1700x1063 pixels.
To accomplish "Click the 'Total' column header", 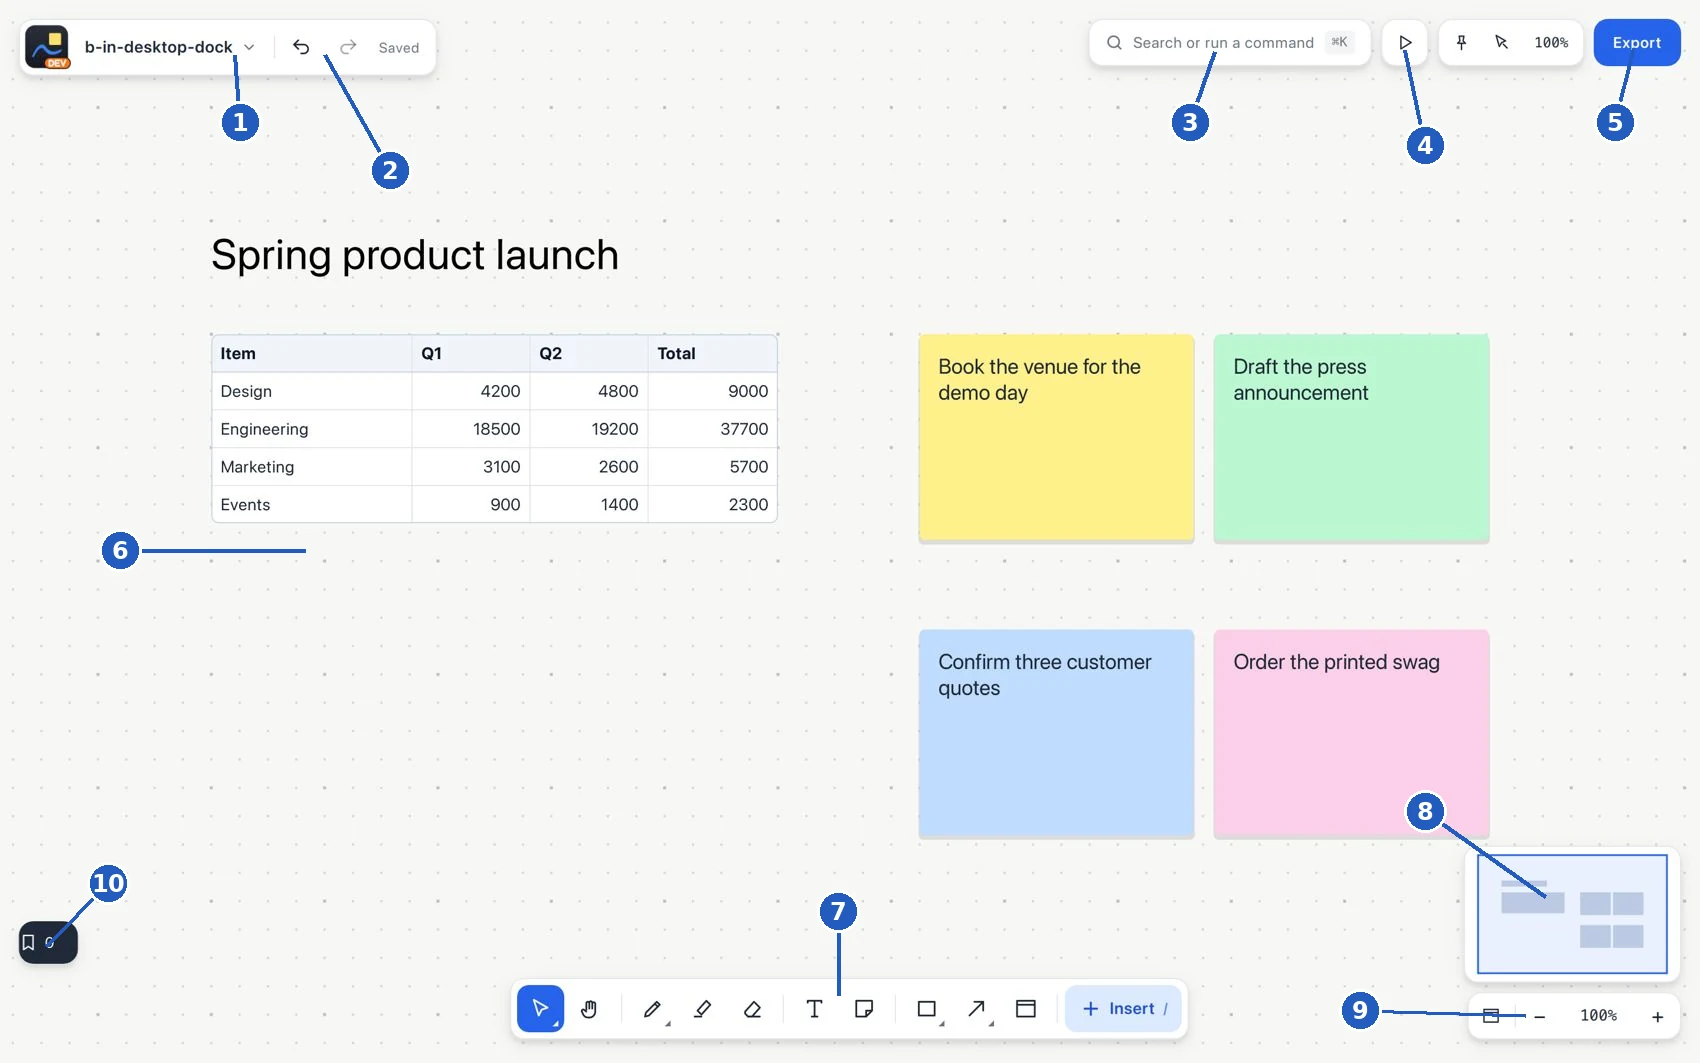I will point(712,354).
